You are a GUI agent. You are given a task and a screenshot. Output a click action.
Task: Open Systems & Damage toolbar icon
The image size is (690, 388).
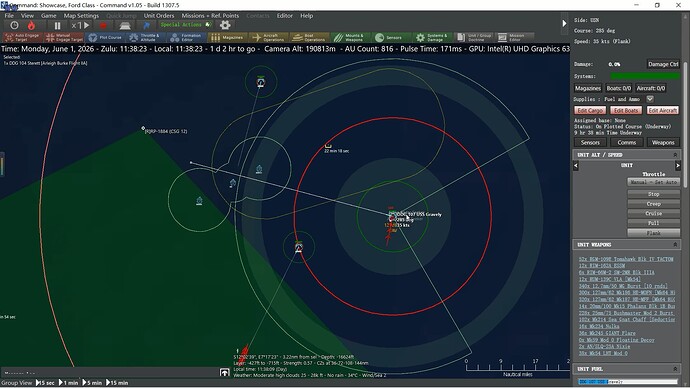pos(432,38)
